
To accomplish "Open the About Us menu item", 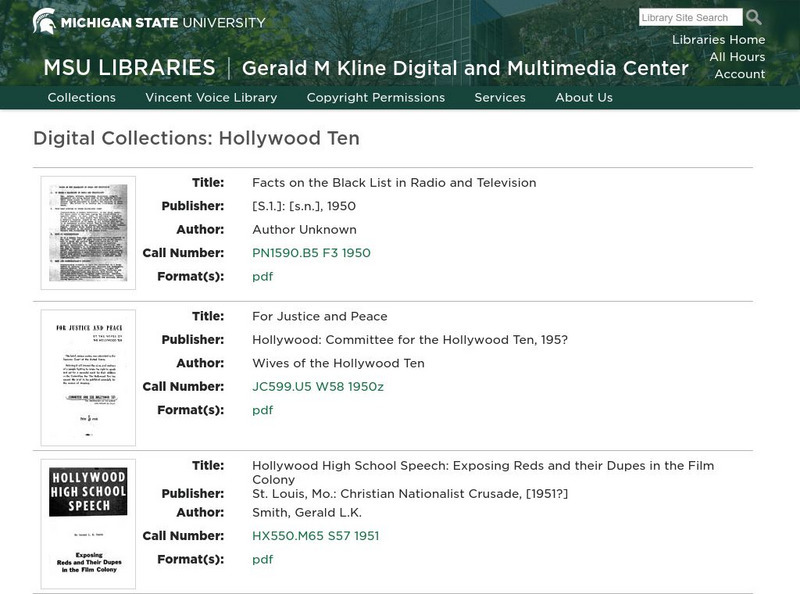I will (584, 97).
